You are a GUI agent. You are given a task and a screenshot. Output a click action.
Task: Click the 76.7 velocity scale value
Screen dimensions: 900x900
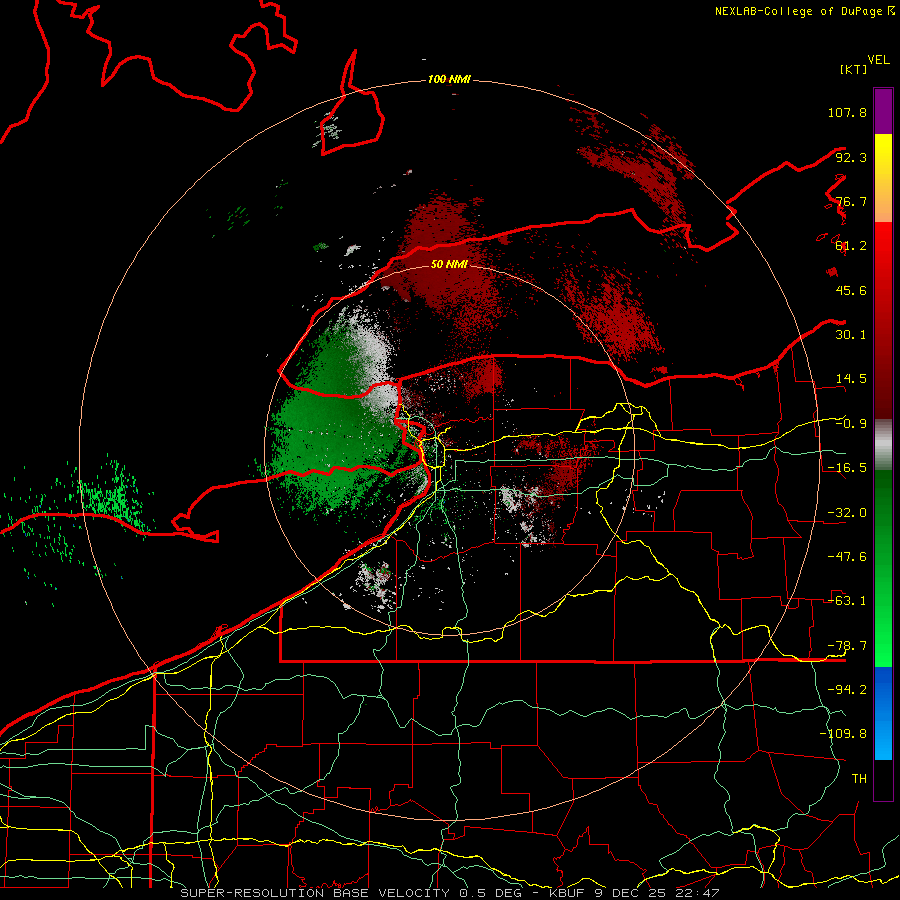click(851, 201)
